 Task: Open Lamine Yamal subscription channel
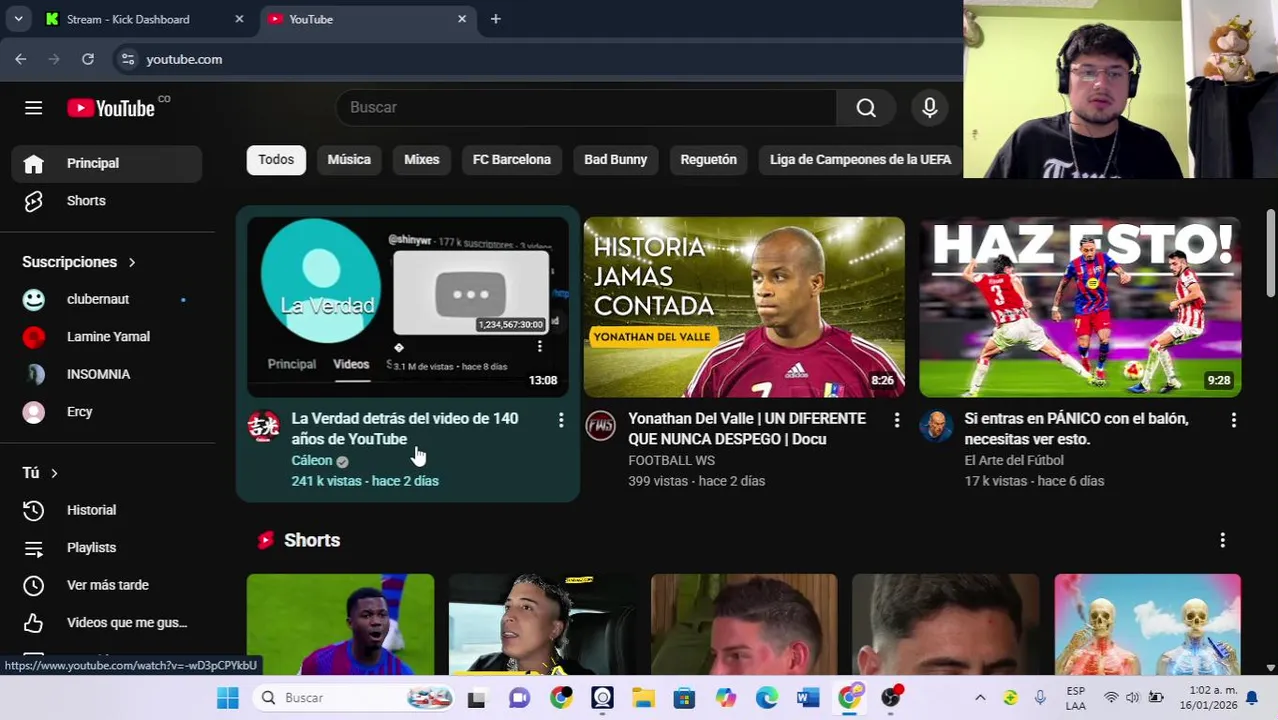[x=107, y=337]
